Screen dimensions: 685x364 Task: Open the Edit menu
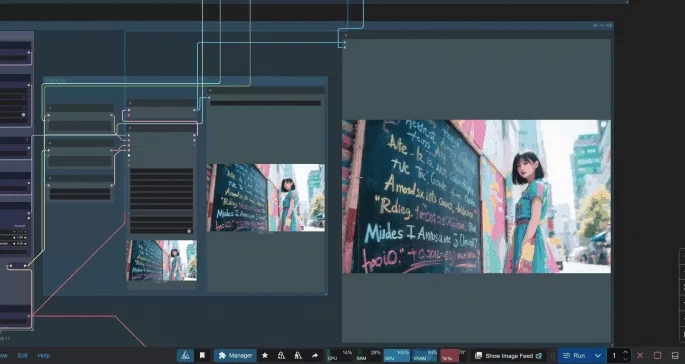pos(23,356)
